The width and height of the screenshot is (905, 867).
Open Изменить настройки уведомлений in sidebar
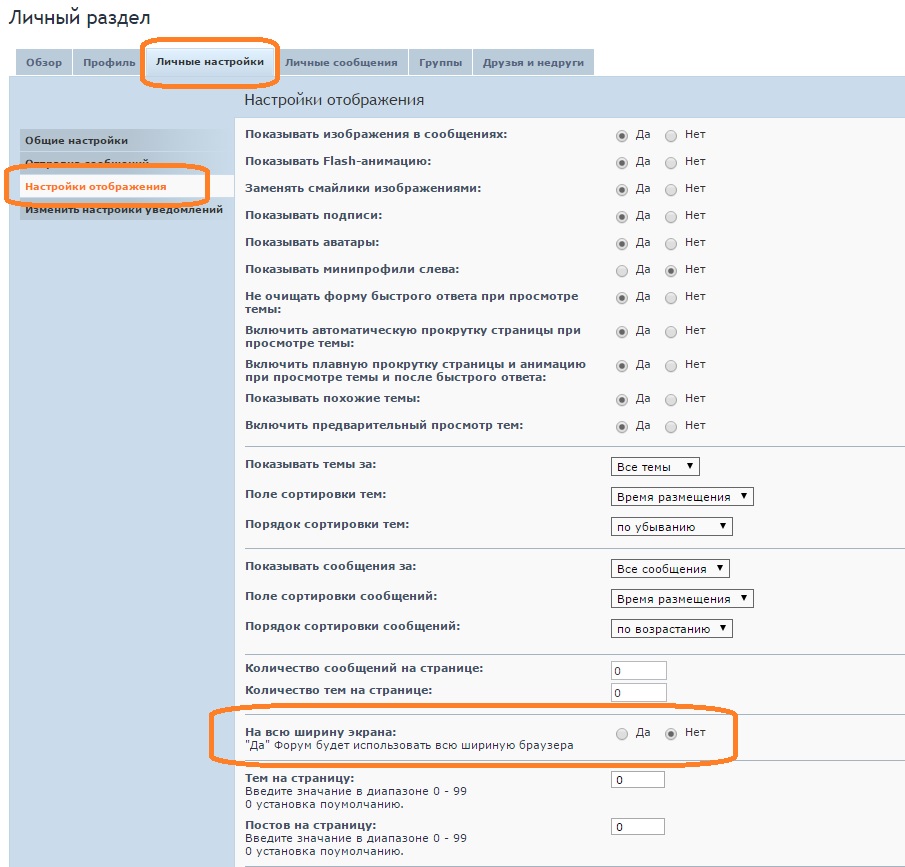pos(123,210)
